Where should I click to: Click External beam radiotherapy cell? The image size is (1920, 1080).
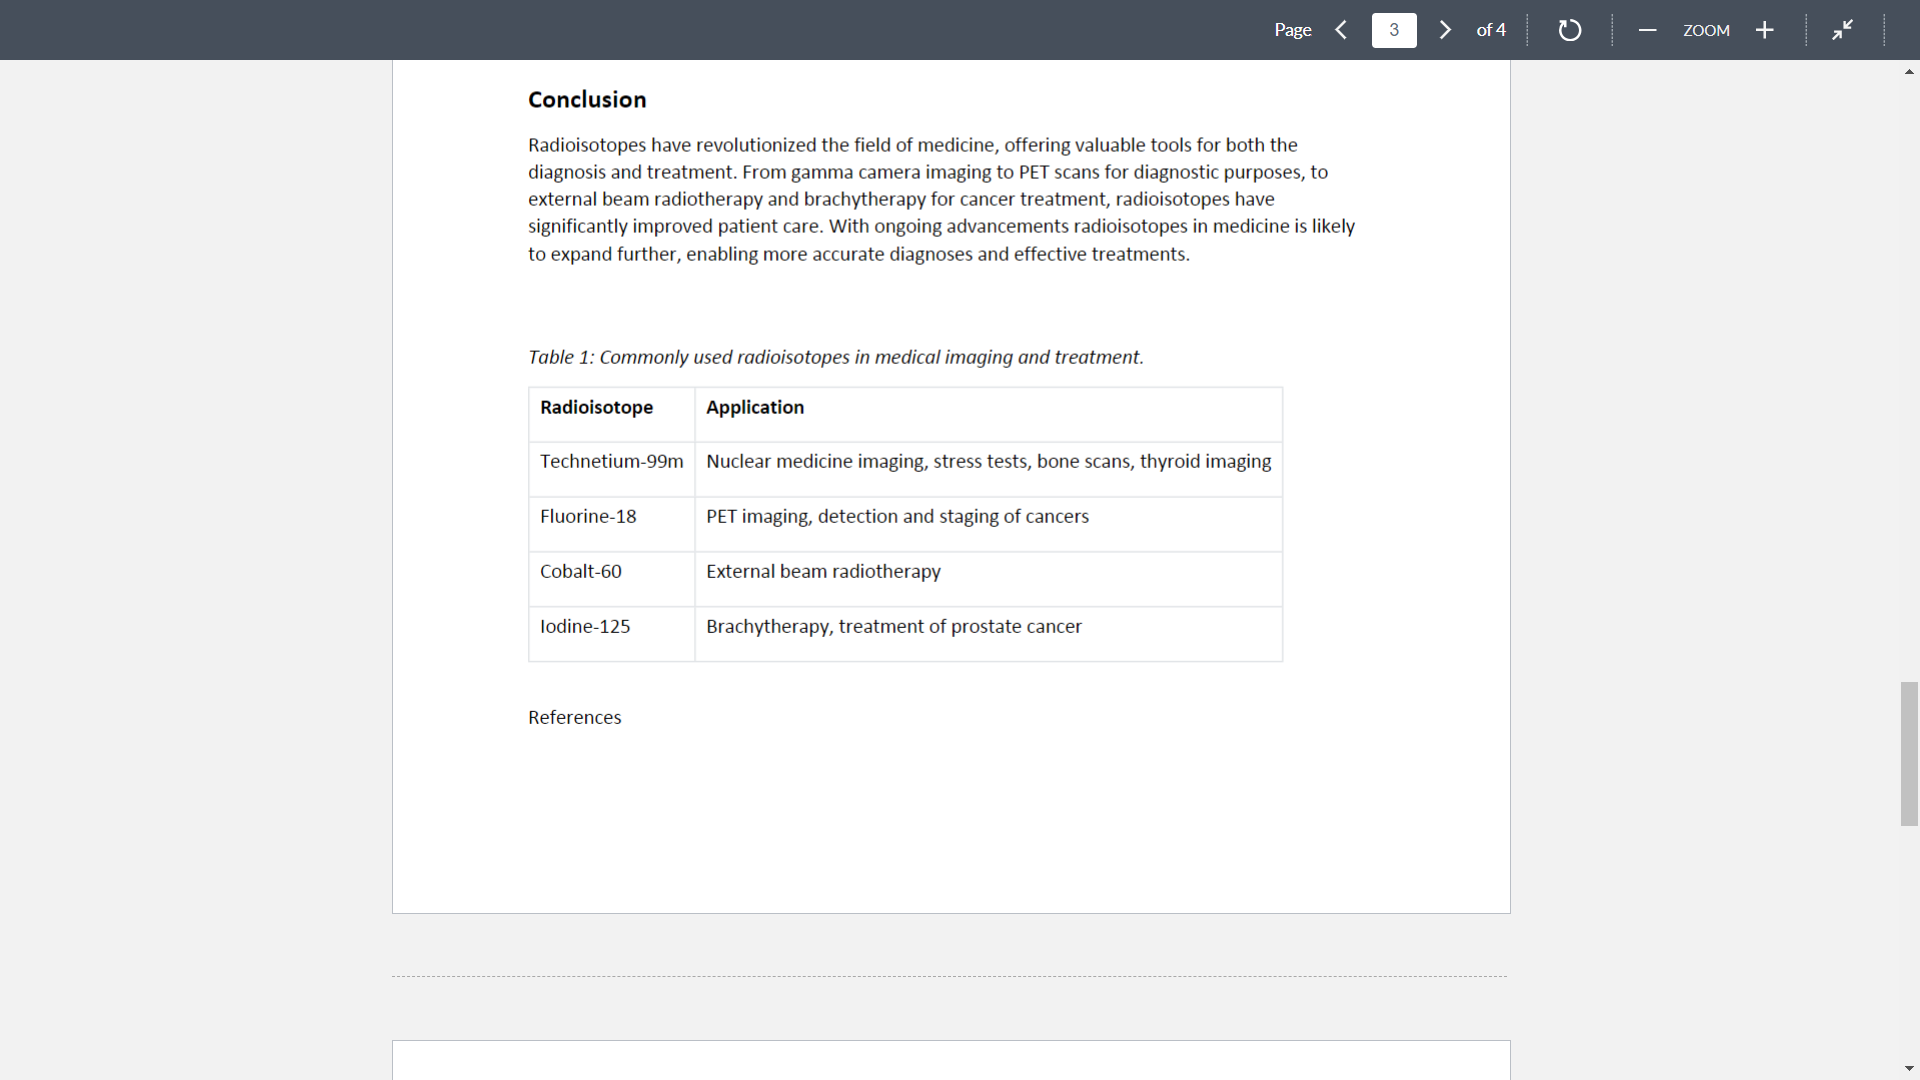[823, 571]
